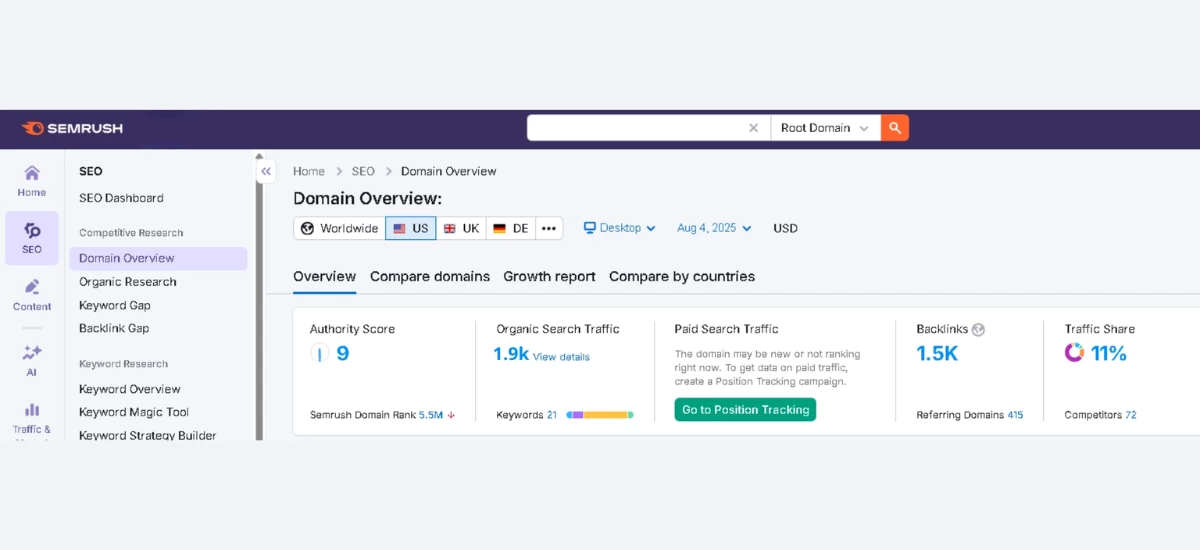
Task: Open Home from the left icon rail
Action: (32, 181)
